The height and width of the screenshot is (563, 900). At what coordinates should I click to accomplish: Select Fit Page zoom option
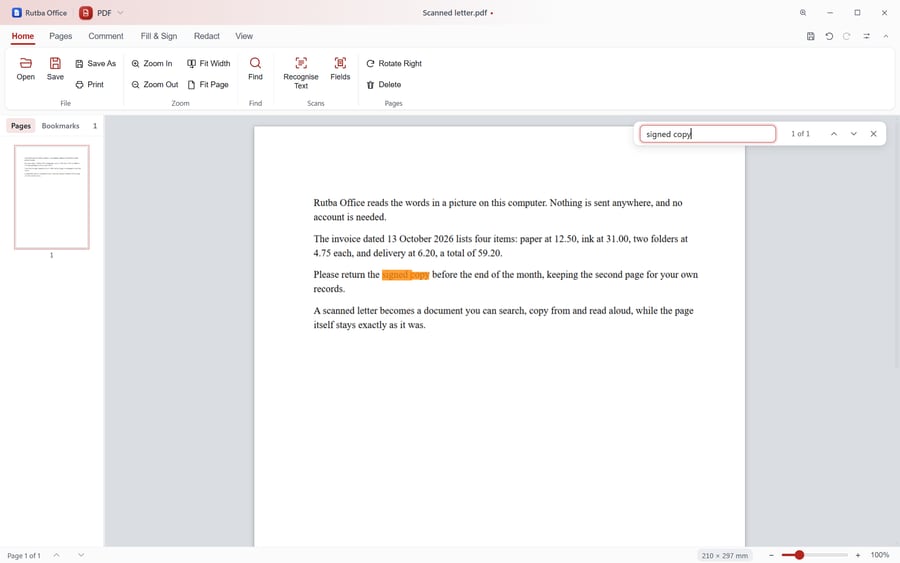coord(208,84)
